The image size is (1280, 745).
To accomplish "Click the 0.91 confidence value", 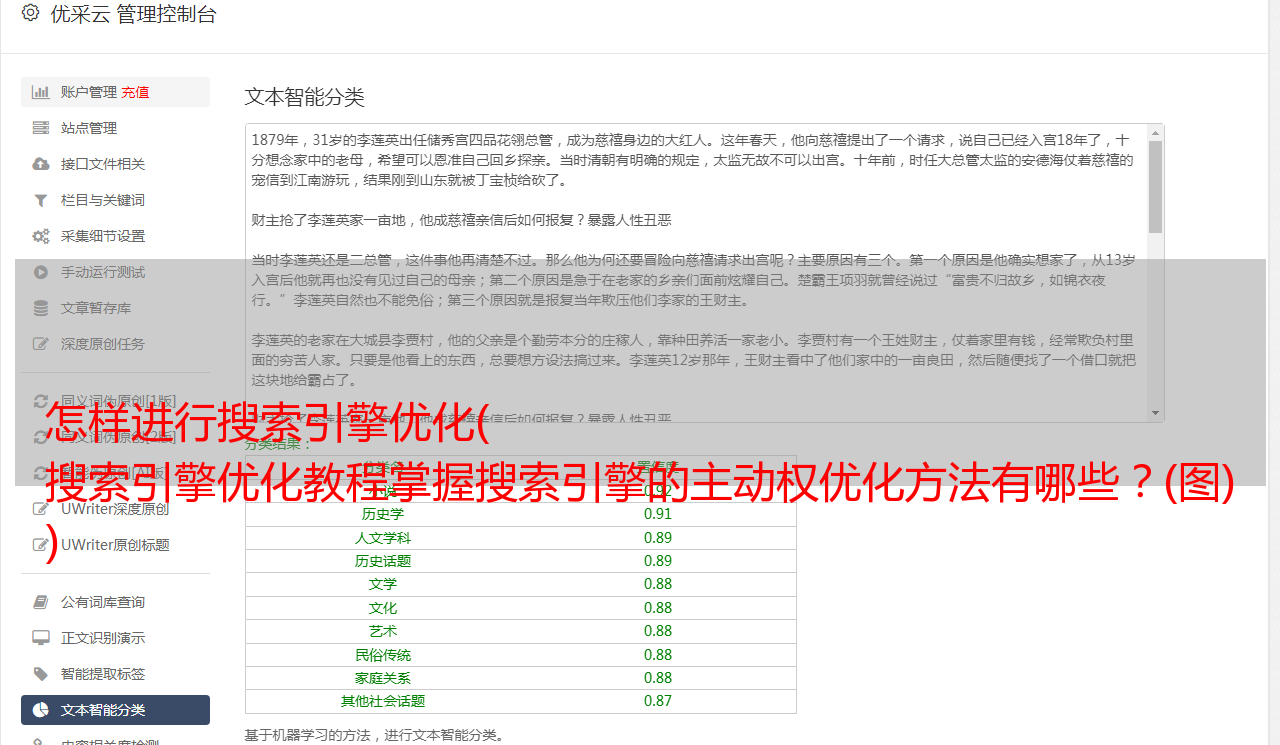I will (658, 514).
